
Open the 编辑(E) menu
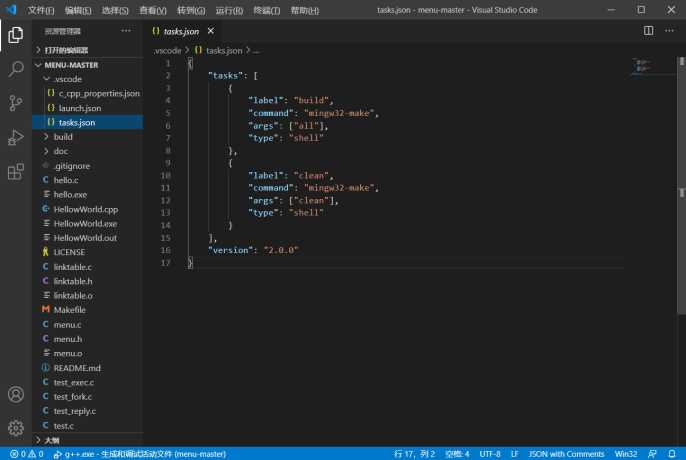[78, 10]
